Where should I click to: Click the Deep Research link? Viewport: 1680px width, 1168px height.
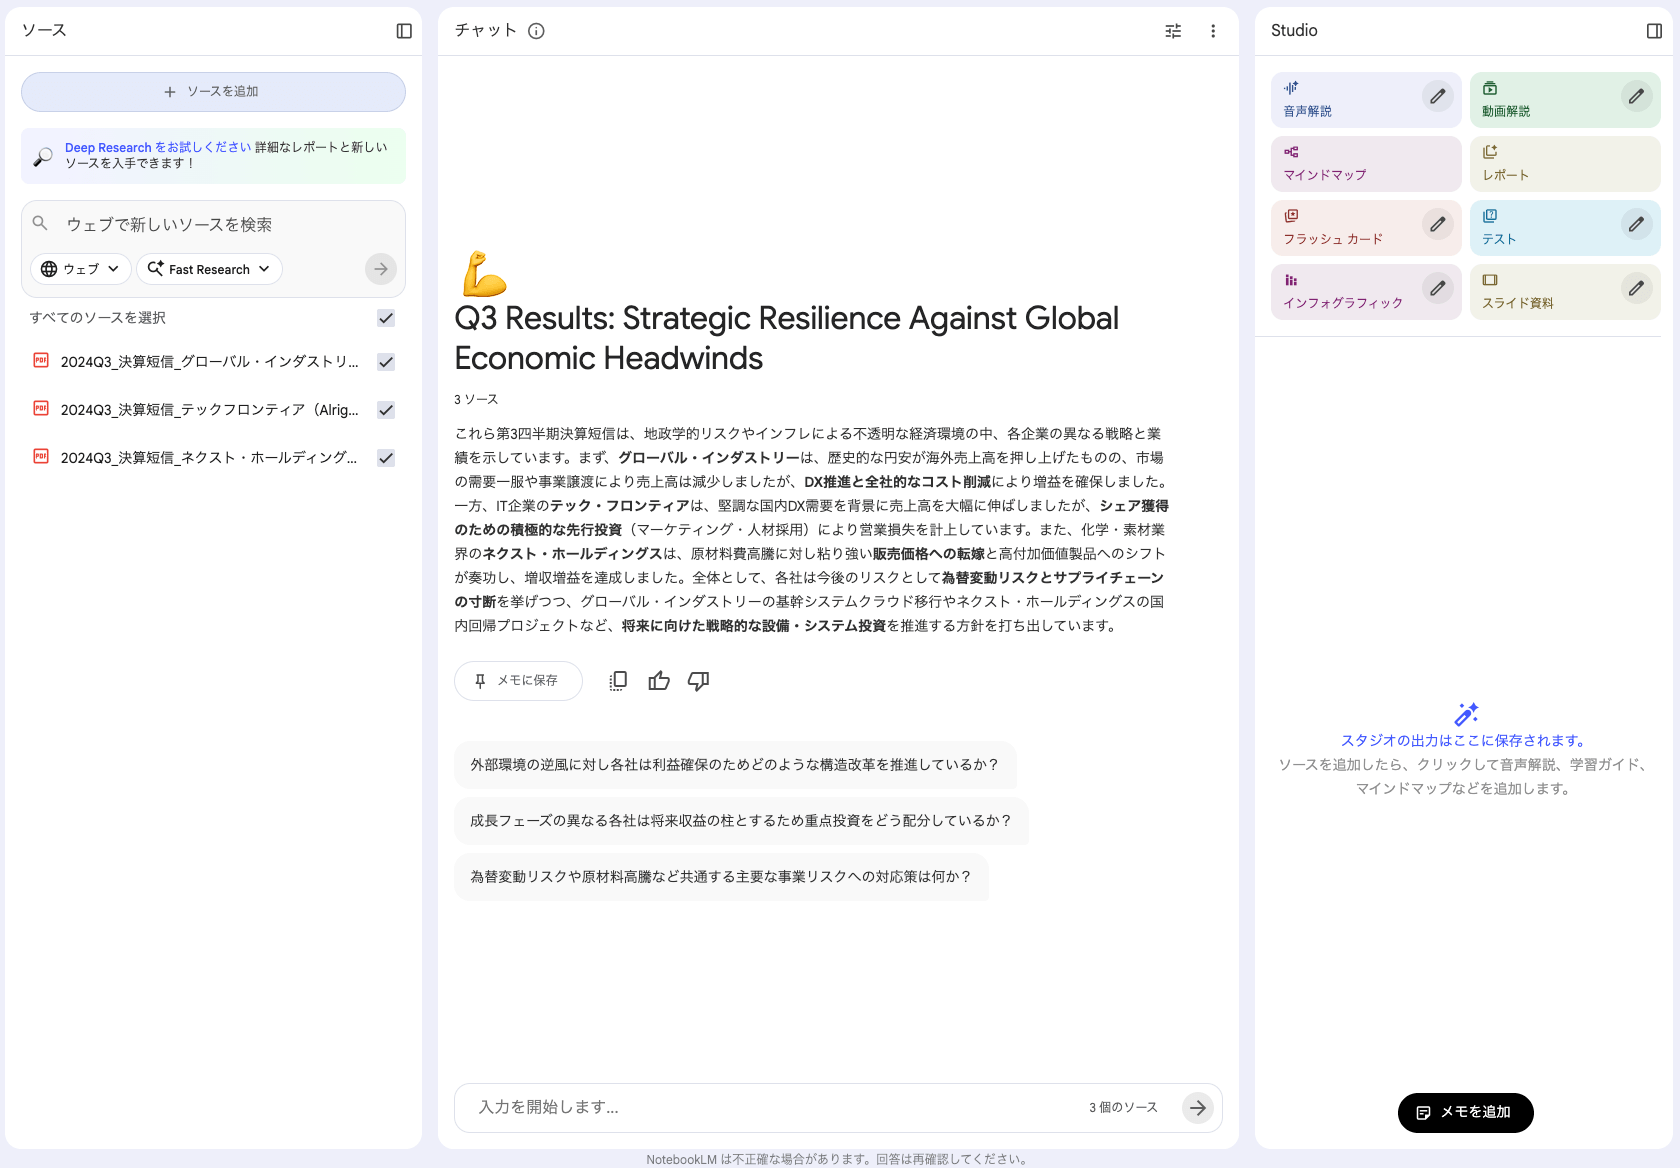107,146
